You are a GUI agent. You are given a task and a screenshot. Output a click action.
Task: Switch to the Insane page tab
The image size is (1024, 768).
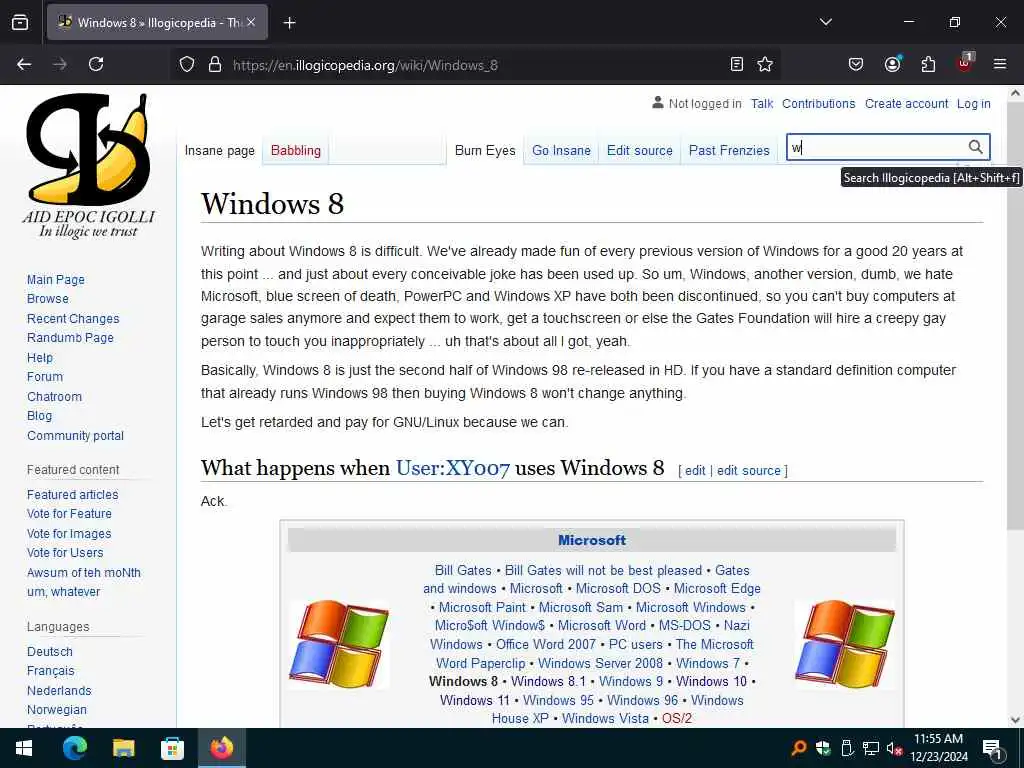(219, 151)
